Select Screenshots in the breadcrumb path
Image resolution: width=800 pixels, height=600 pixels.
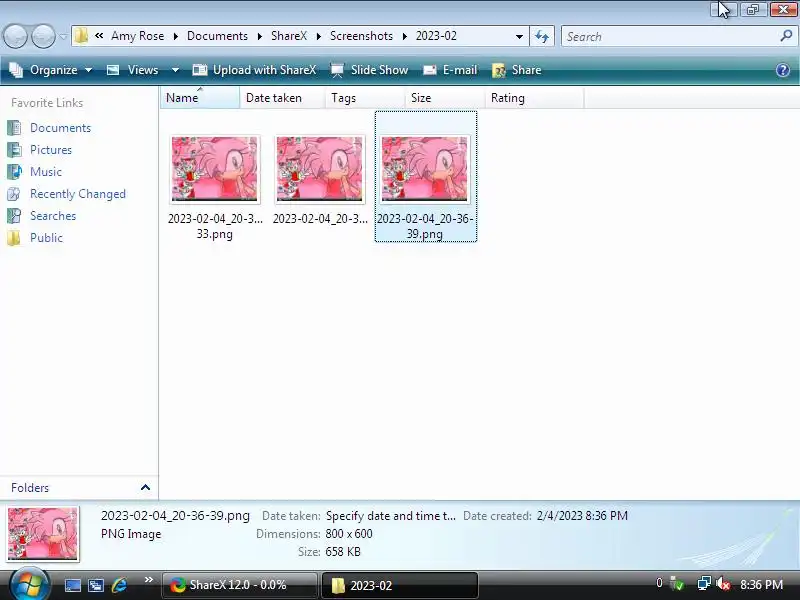pos(361,36)
